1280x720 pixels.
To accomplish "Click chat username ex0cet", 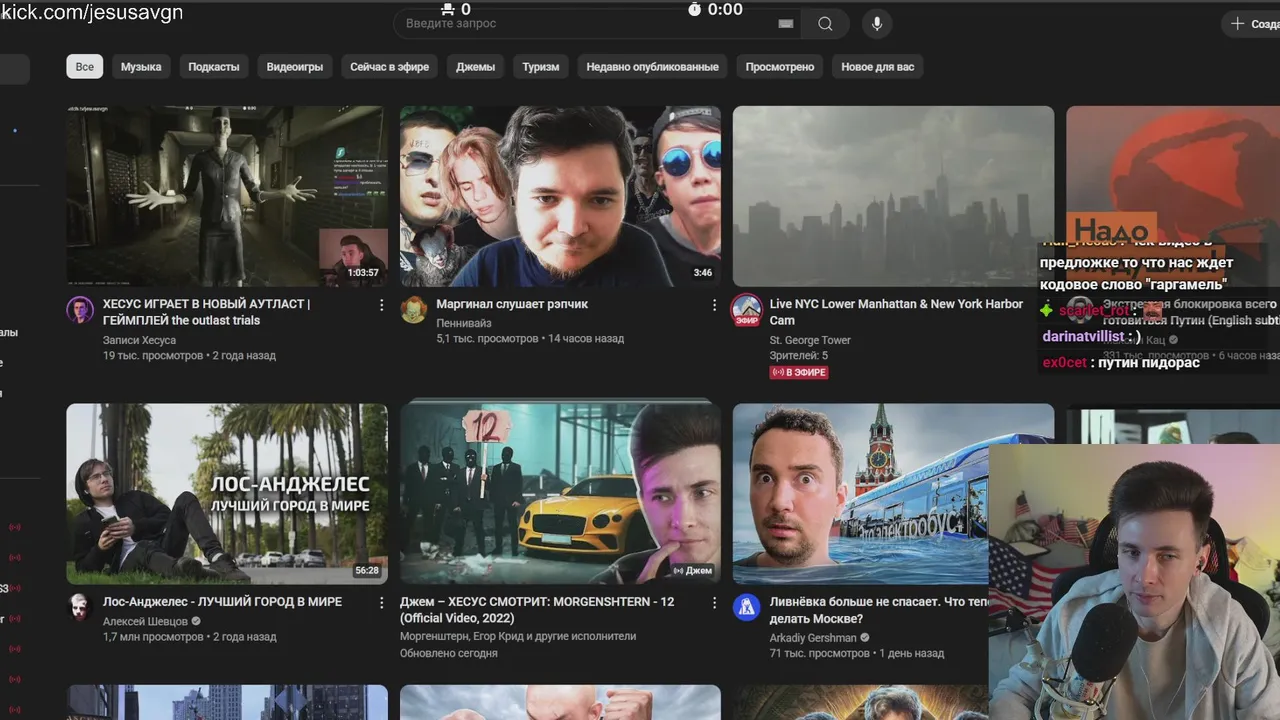I will [x=1064, y=363].
